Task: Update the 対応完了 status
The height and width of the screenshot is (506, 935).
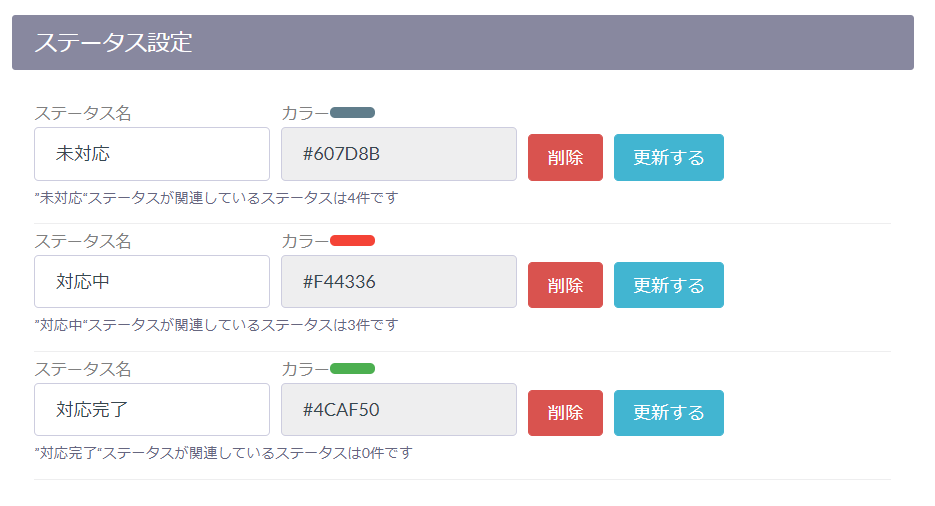Action: click(668, 413)
